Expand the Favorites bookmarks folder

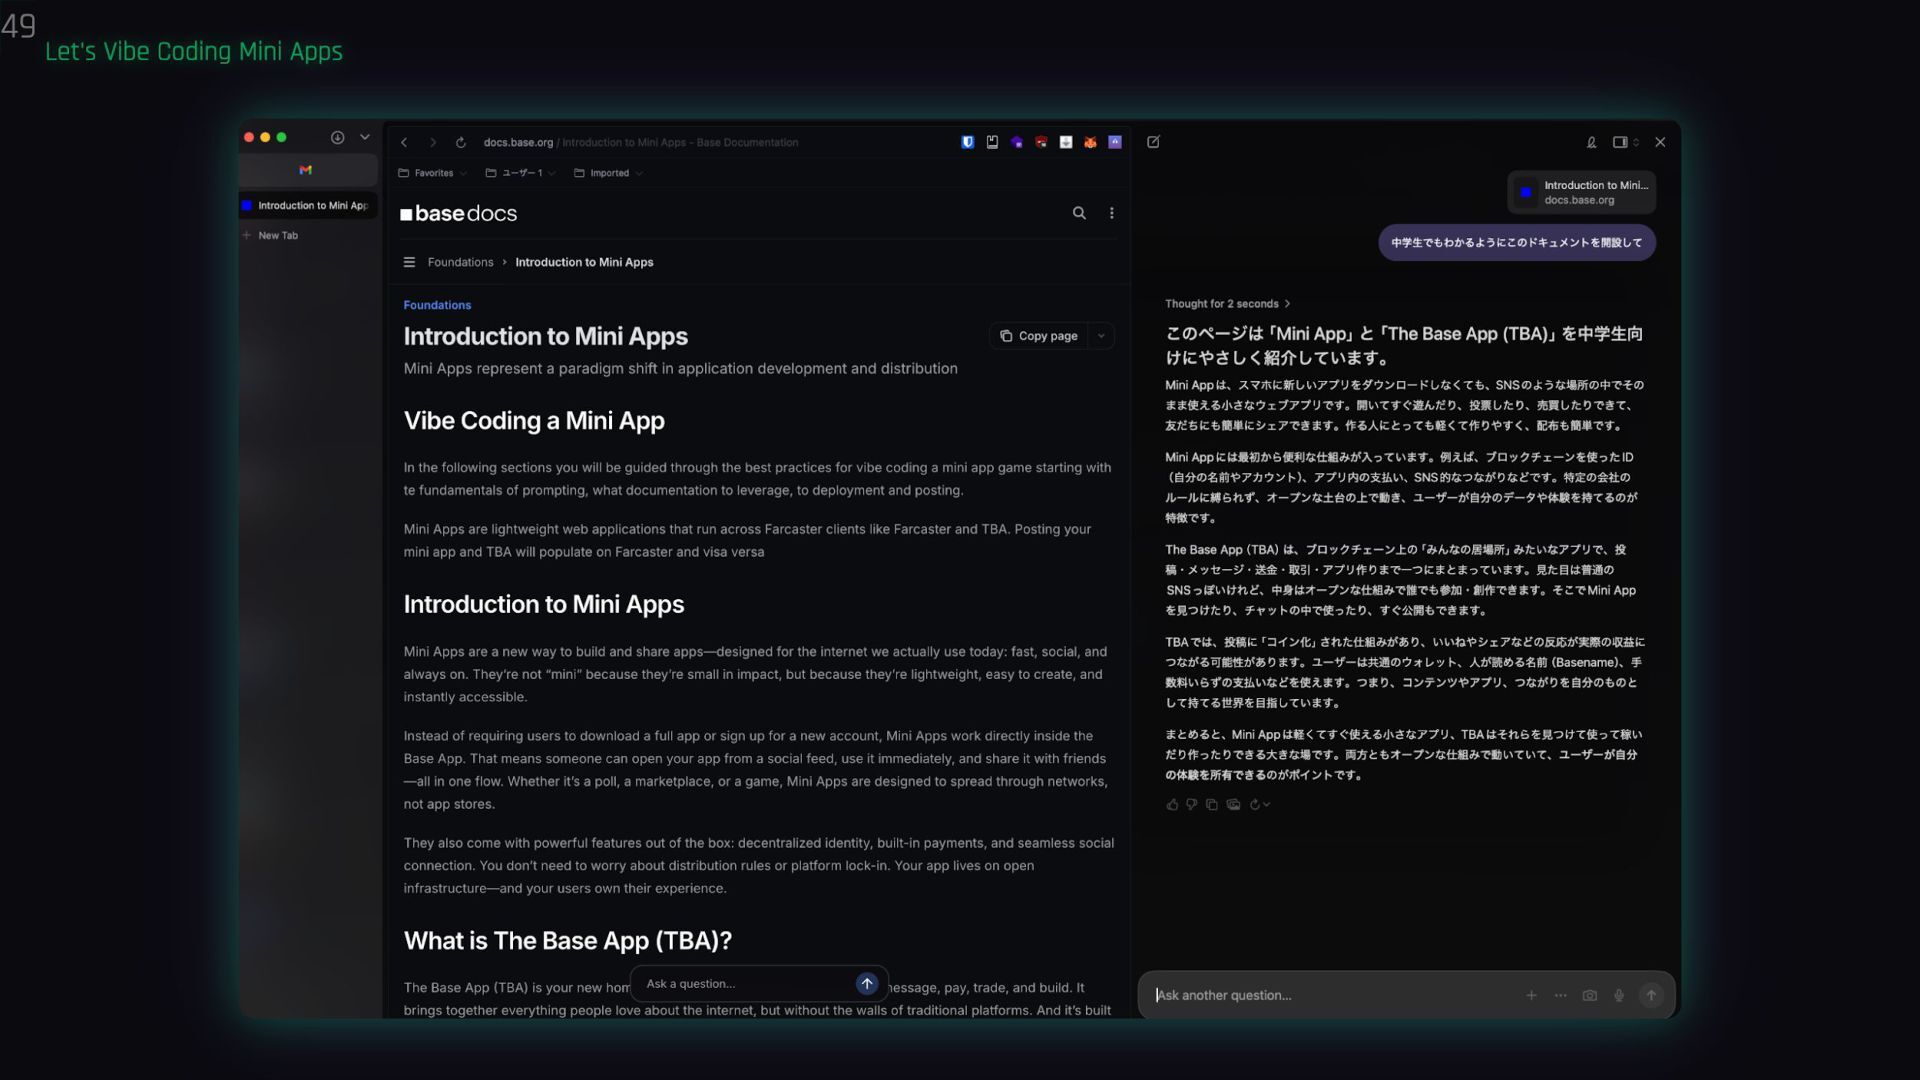click(x=433, y=173)
